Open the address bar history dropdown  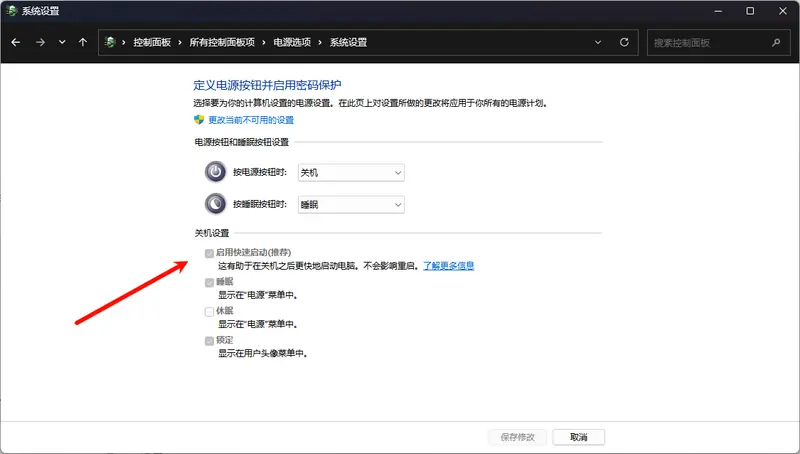598,42
